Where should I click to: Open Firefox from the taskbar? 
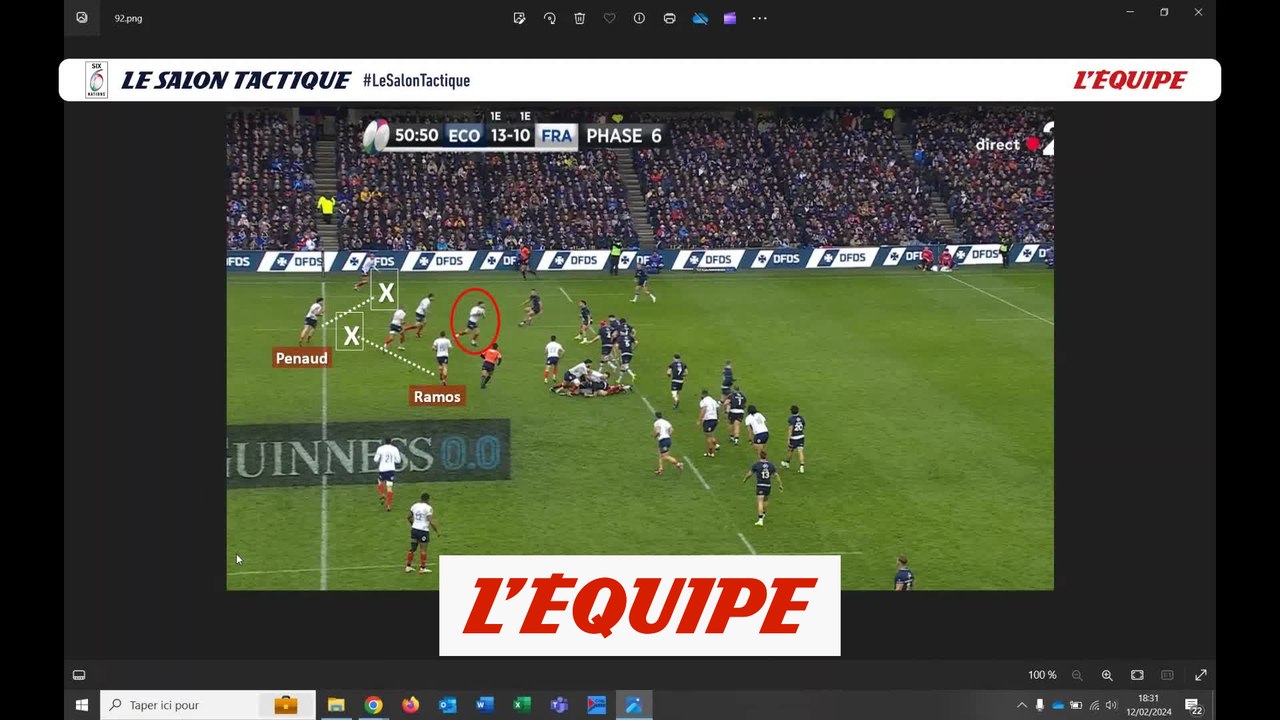(410, 705)
